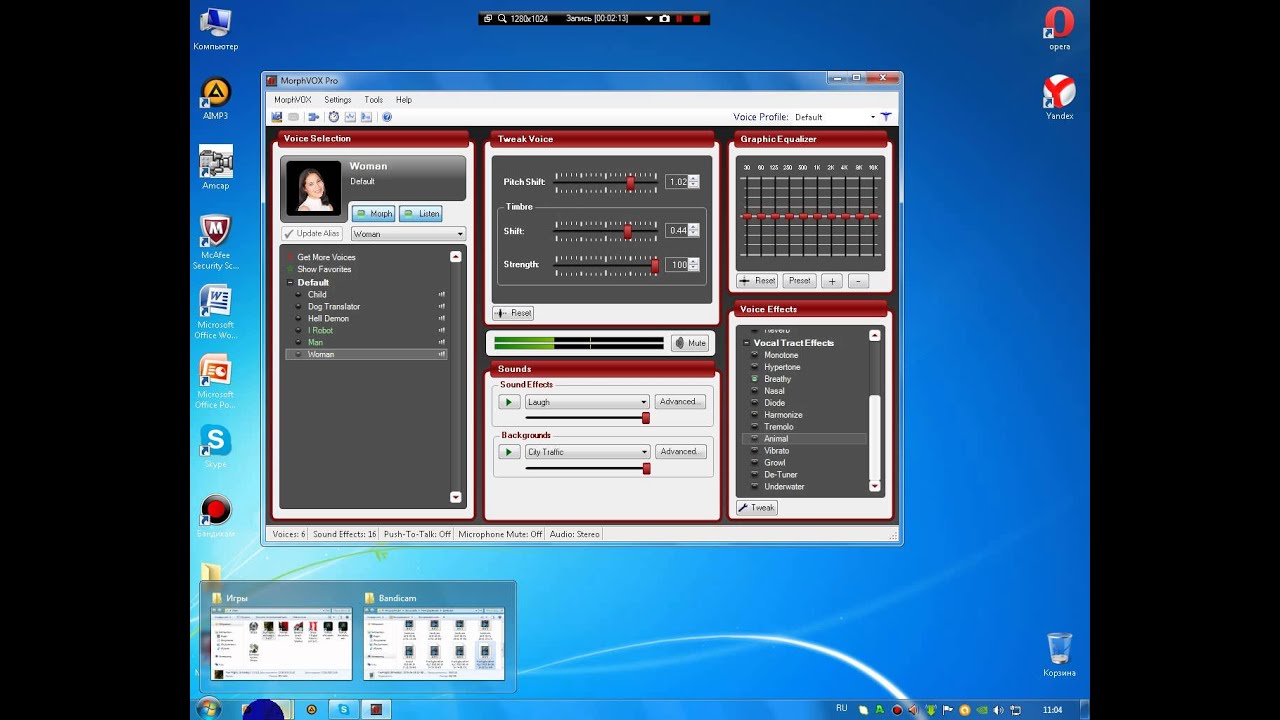Click the Sound Effects volume slider handle
The image size is (1280, 720).
[x=646, y=418]
